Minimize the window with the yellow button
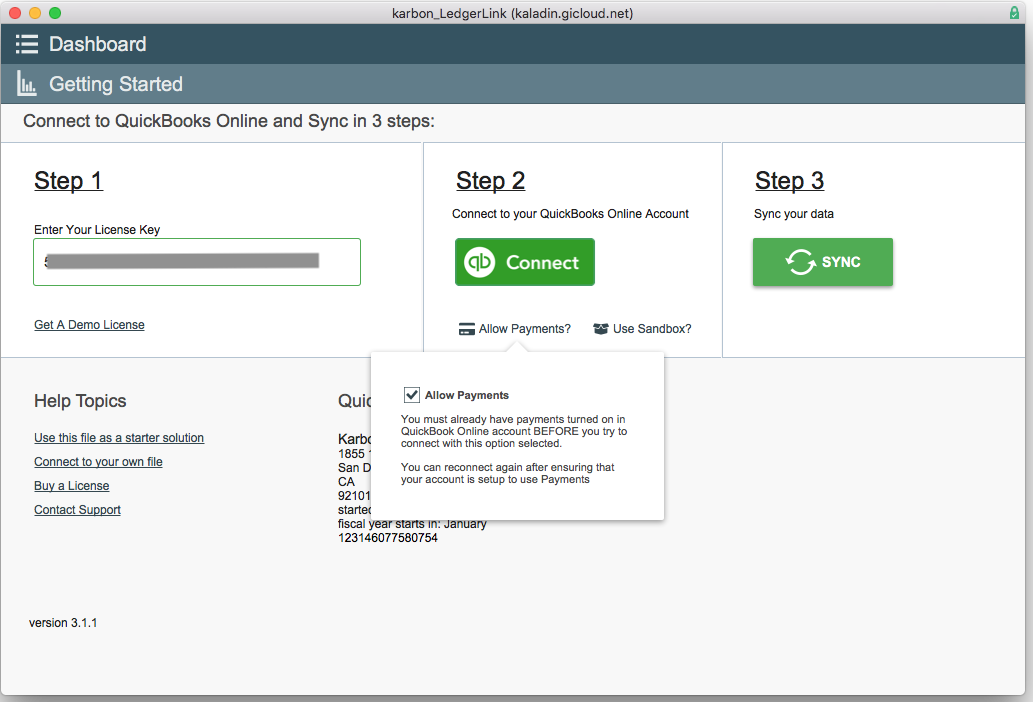The height and width of the screenshot is (702, 1033). 36,13
